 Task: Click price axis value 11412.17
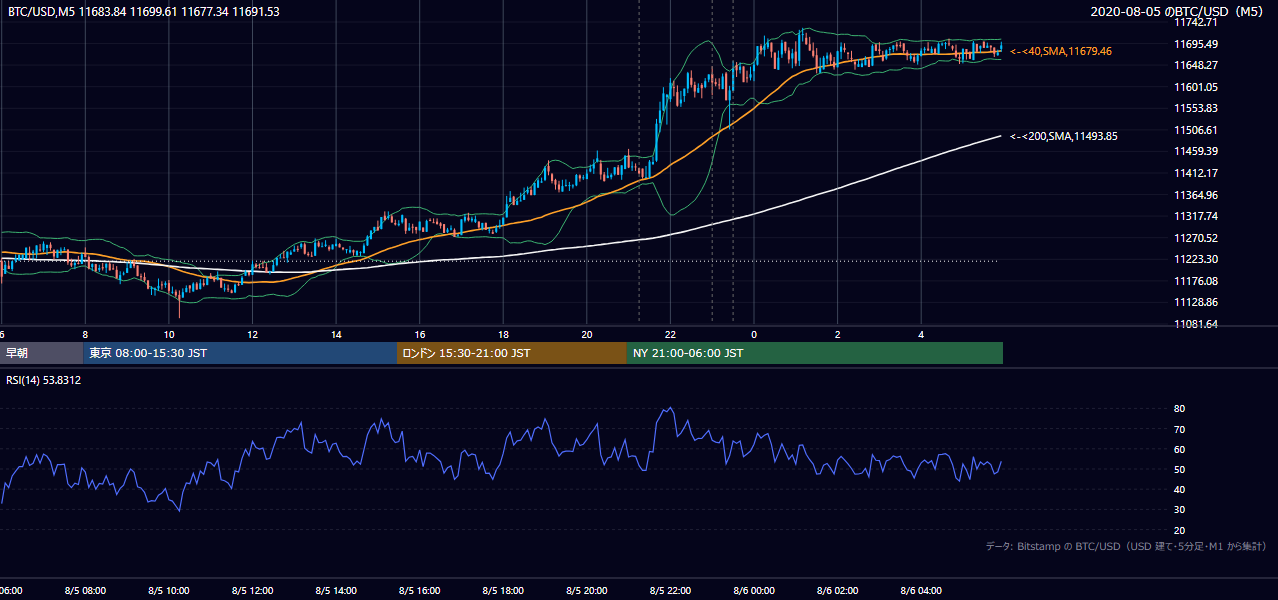[x=1196, y=173]
